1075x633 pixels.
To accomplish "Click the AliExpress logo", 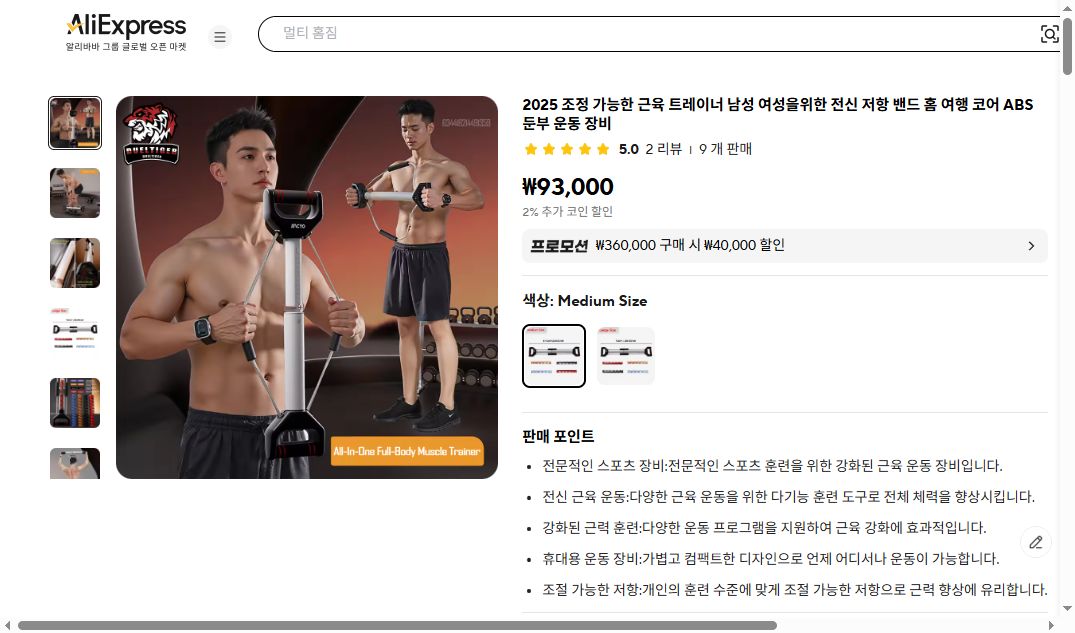I will (x=124, y=25).
